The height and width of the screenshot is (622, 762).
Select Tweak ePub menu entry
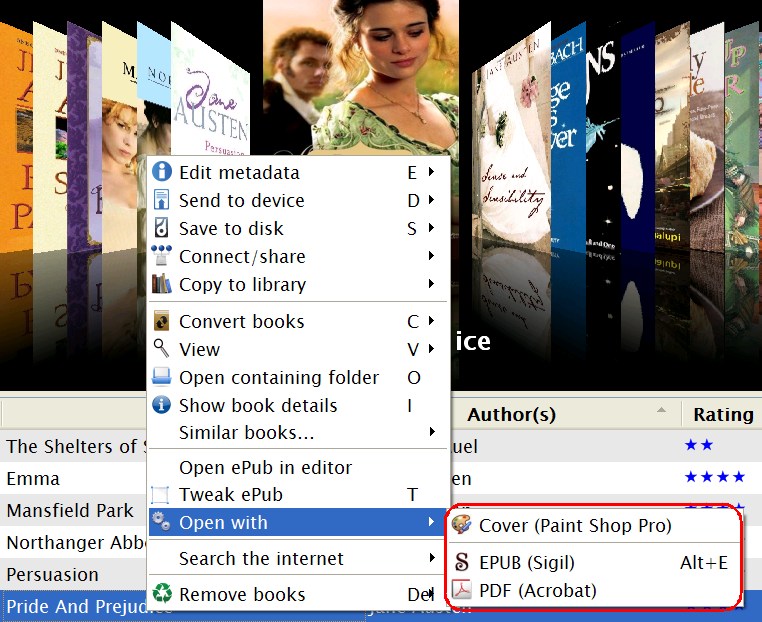297,495
